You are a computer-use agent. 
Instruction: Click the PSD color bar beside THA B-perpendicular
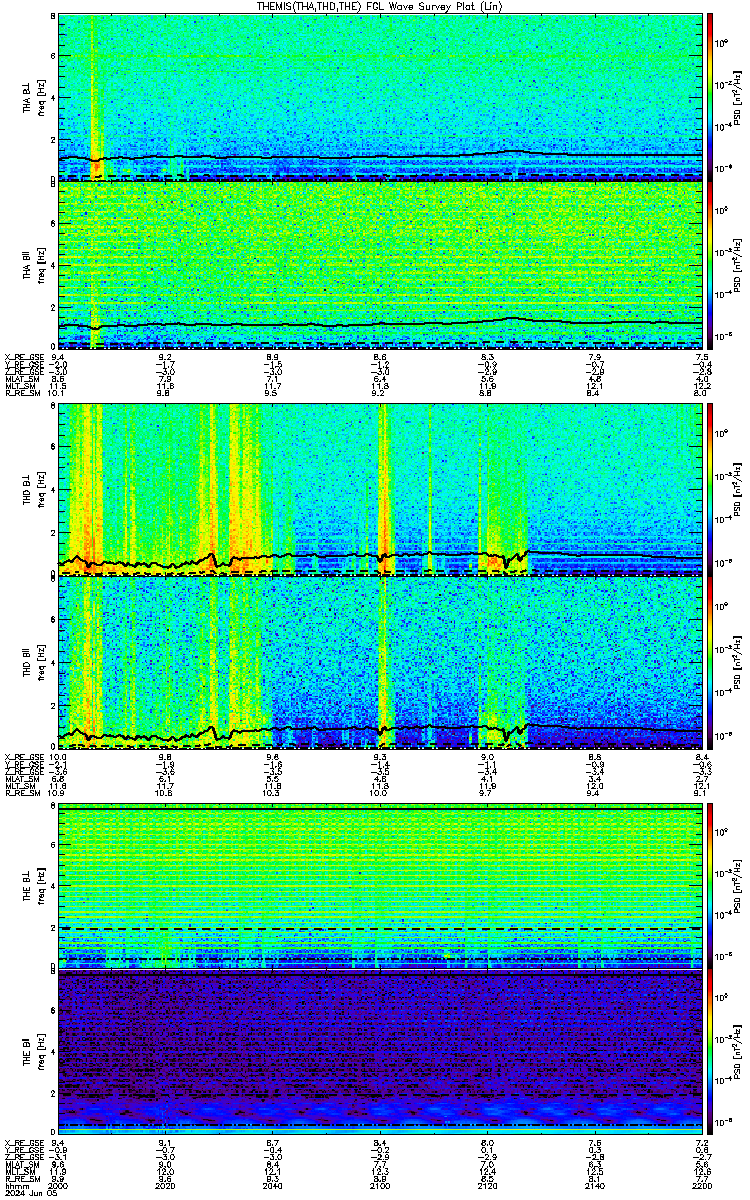point(711,96)
